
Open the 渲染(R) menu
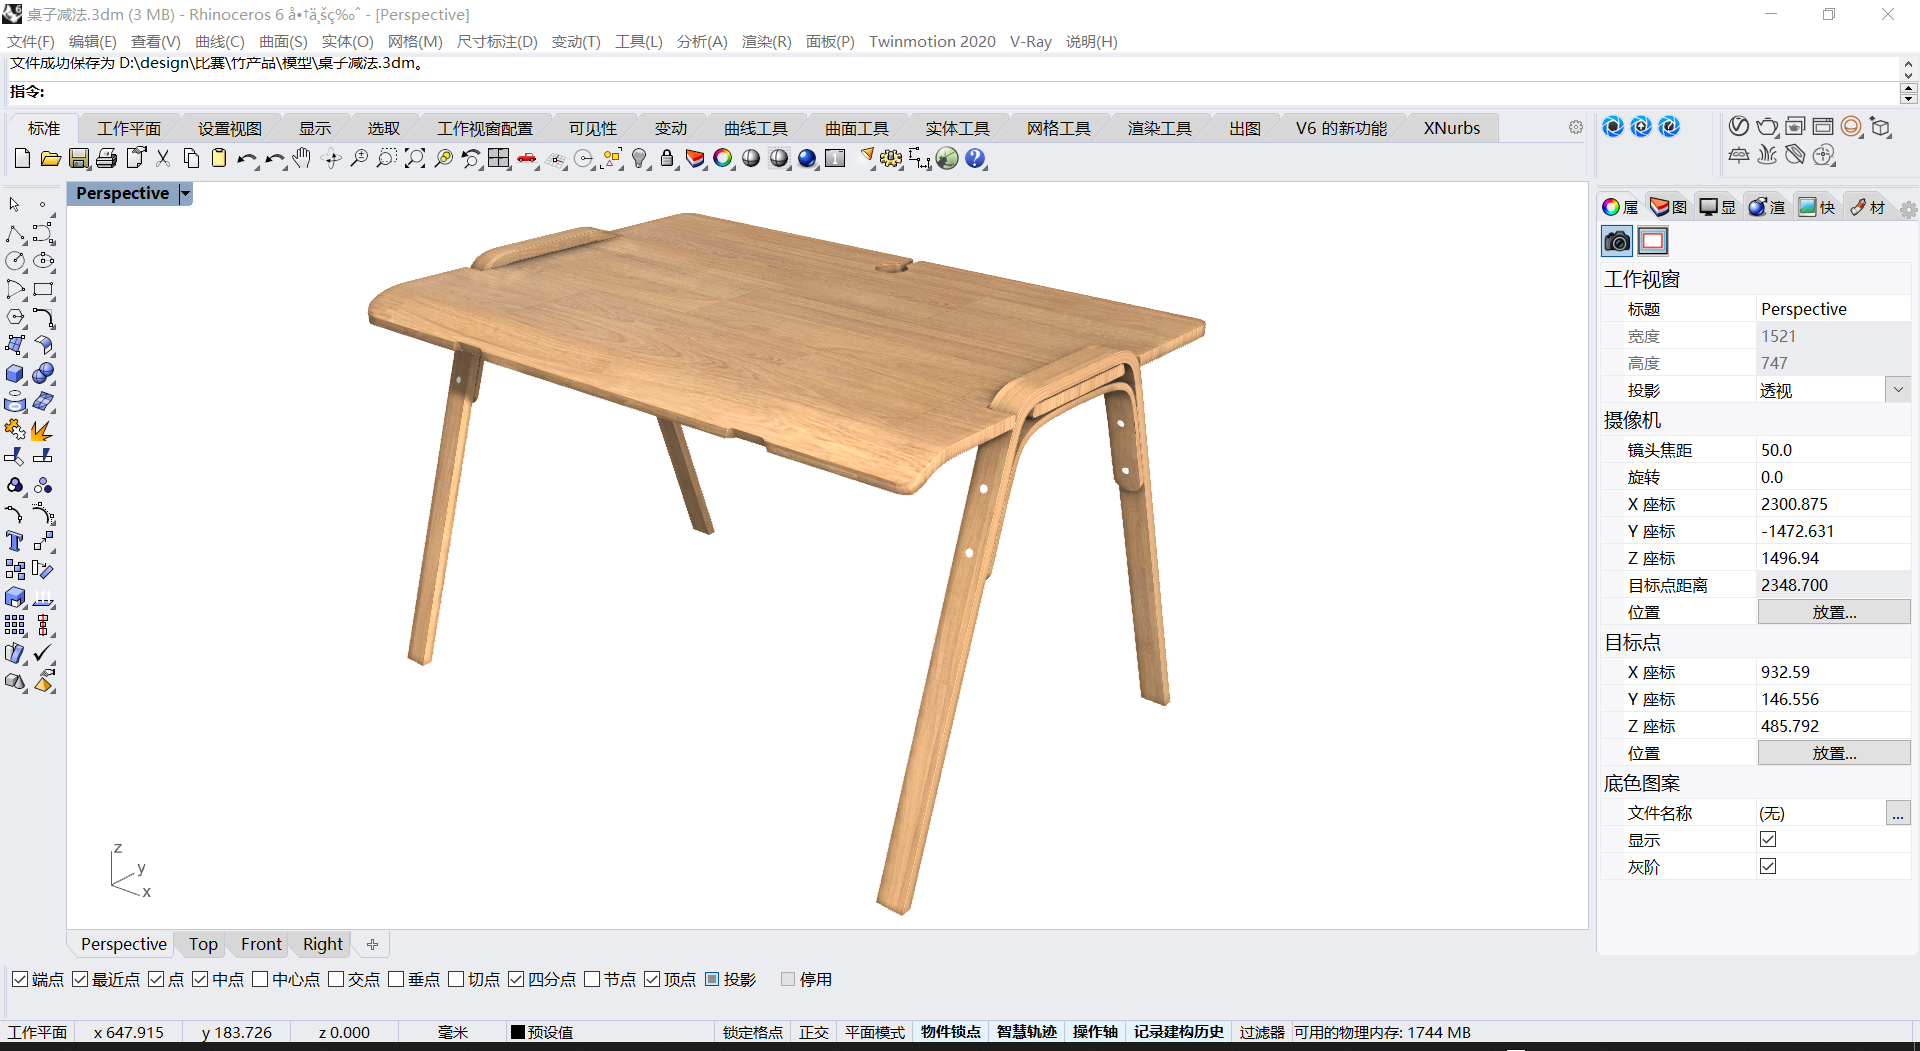coord(766,41)
